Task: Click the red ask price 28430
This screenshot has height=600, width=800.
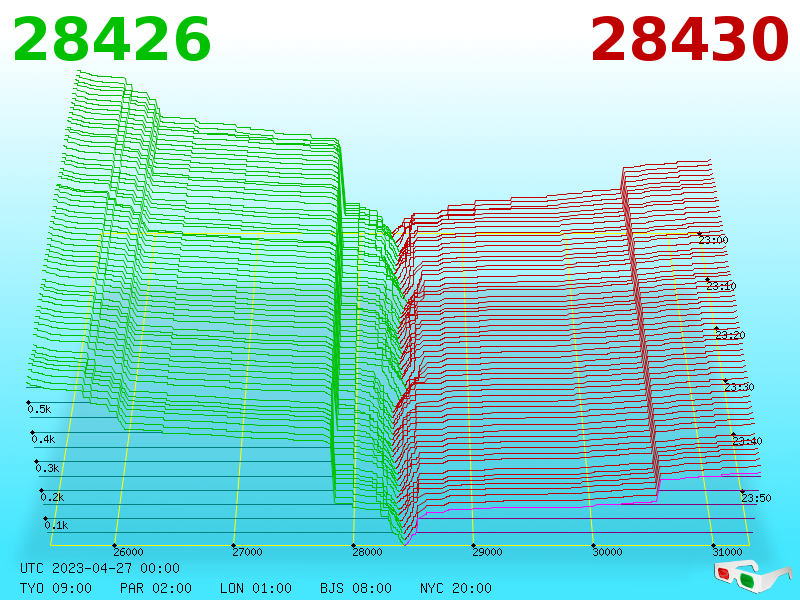Action: 689,39
